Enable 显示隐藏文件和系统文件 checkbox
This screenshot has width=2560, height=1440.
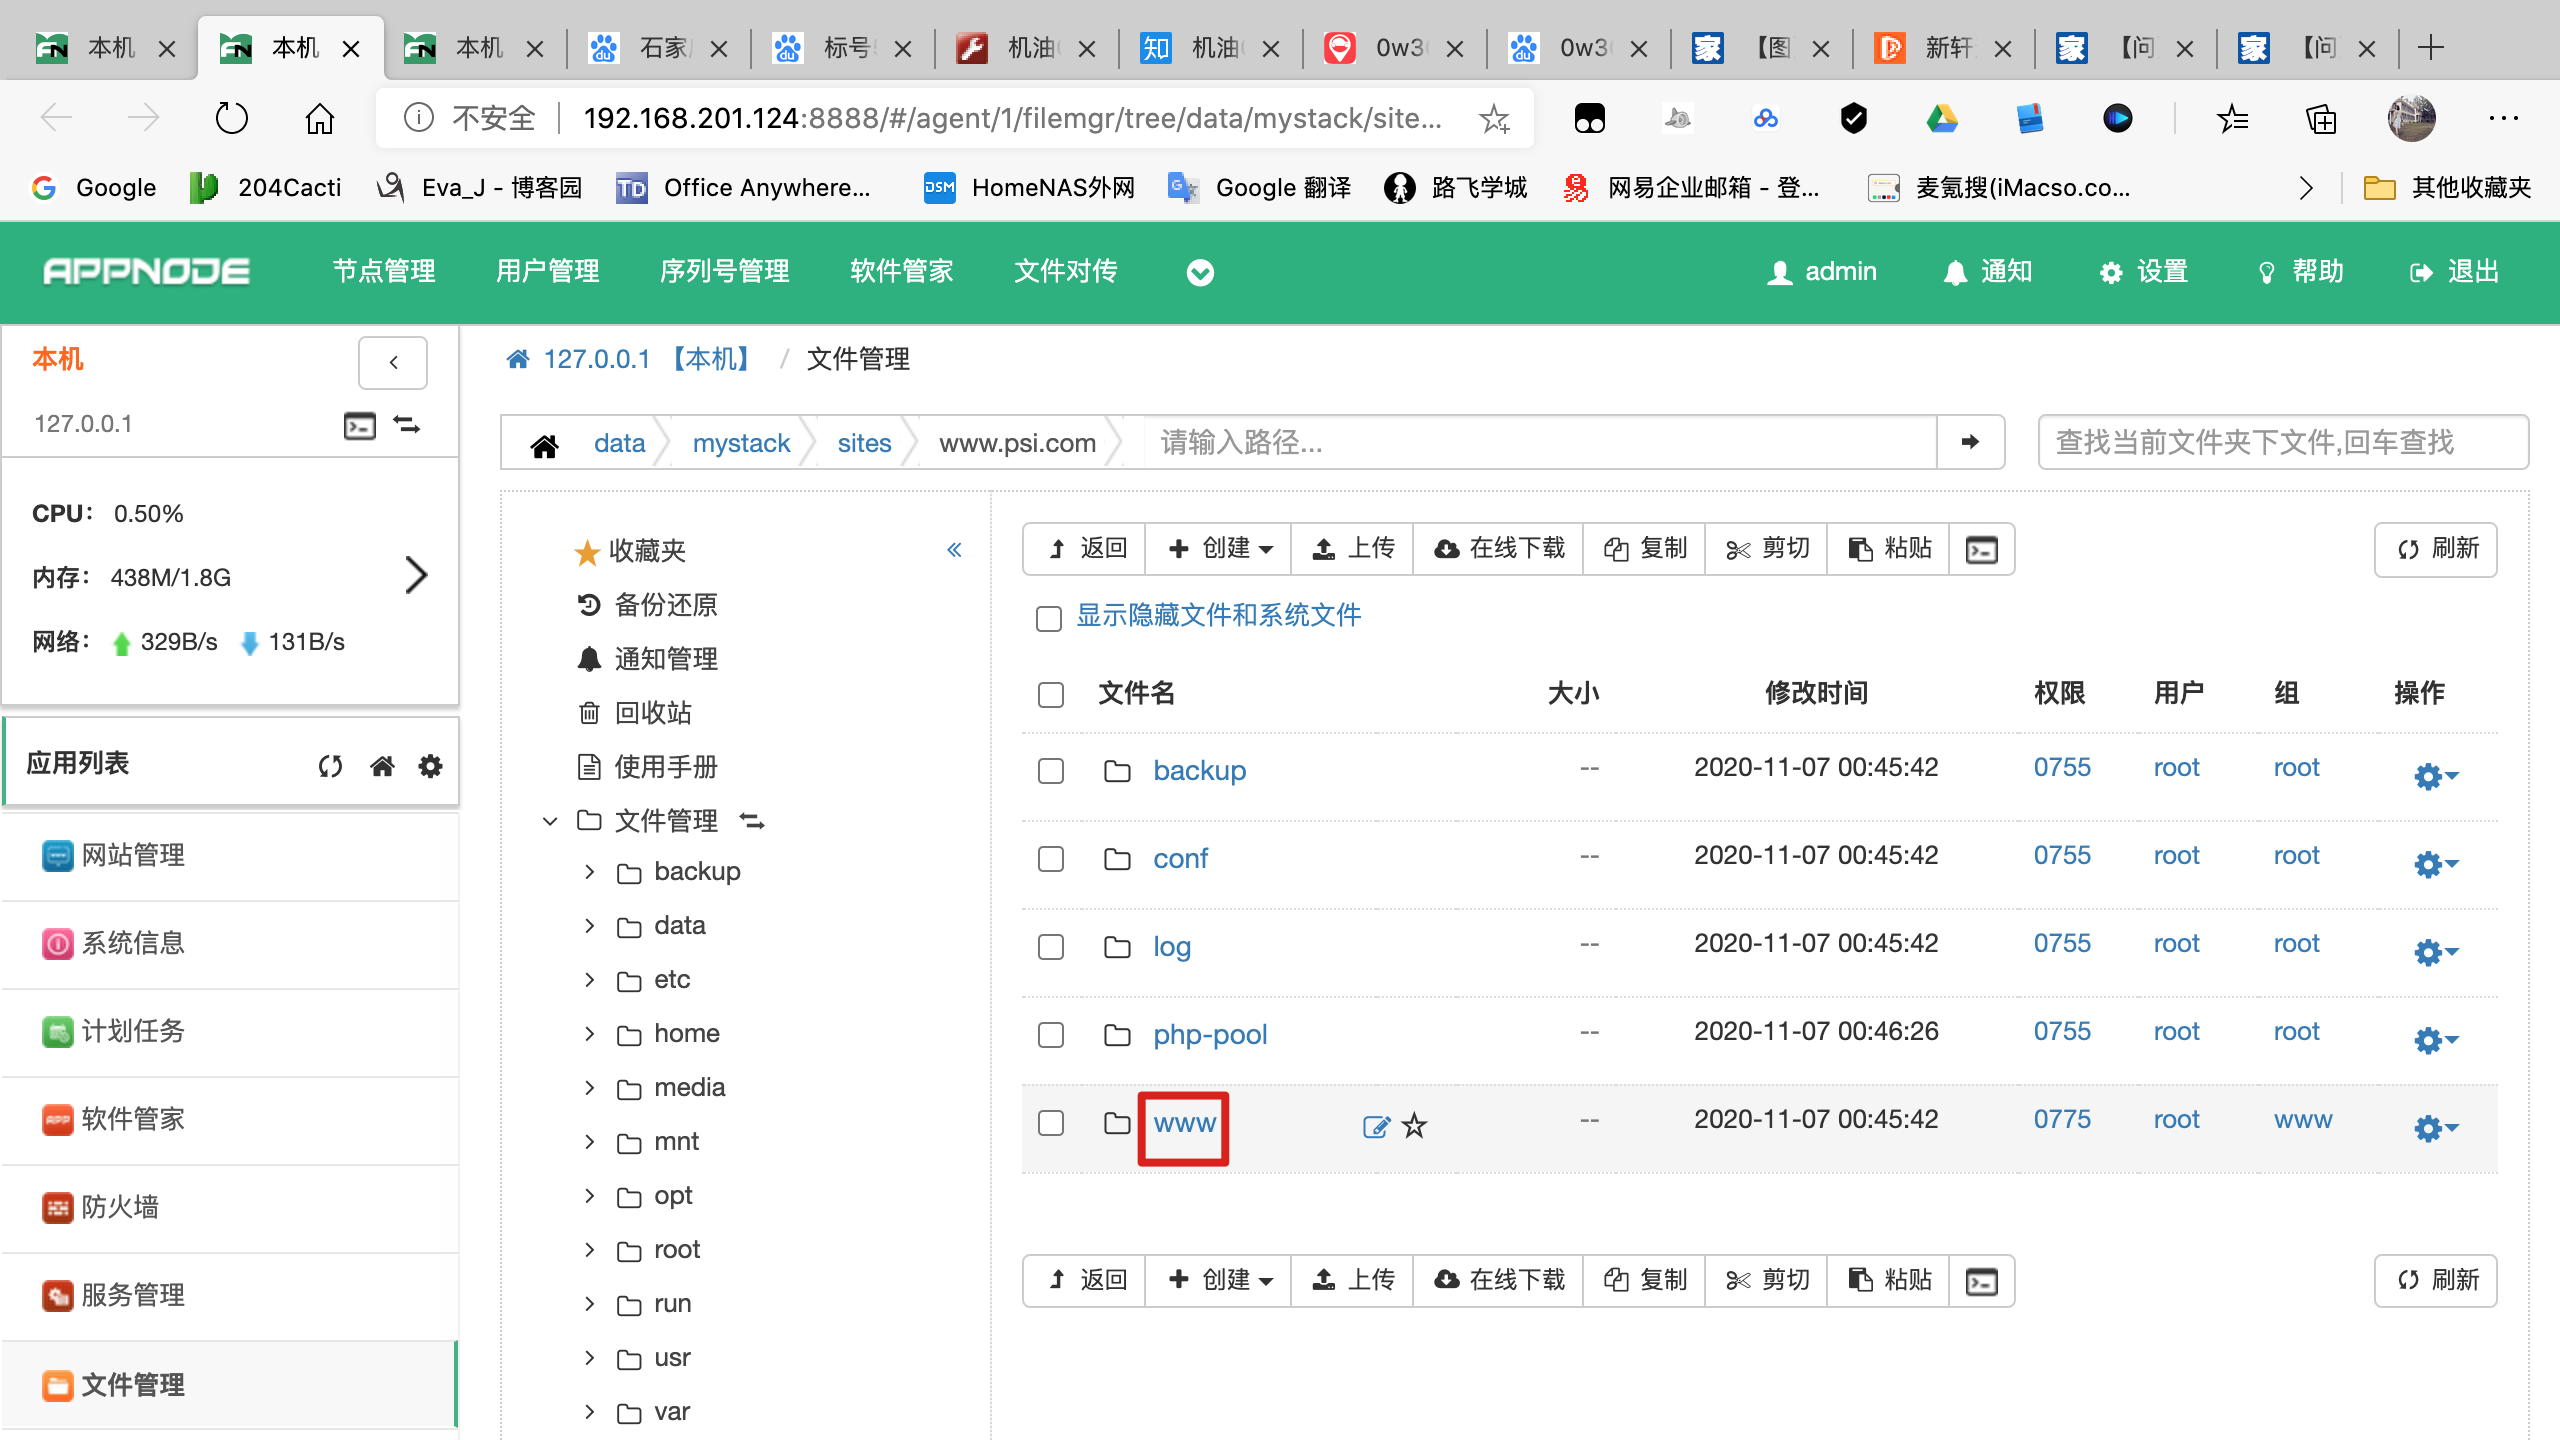(x=1049, y=618)
